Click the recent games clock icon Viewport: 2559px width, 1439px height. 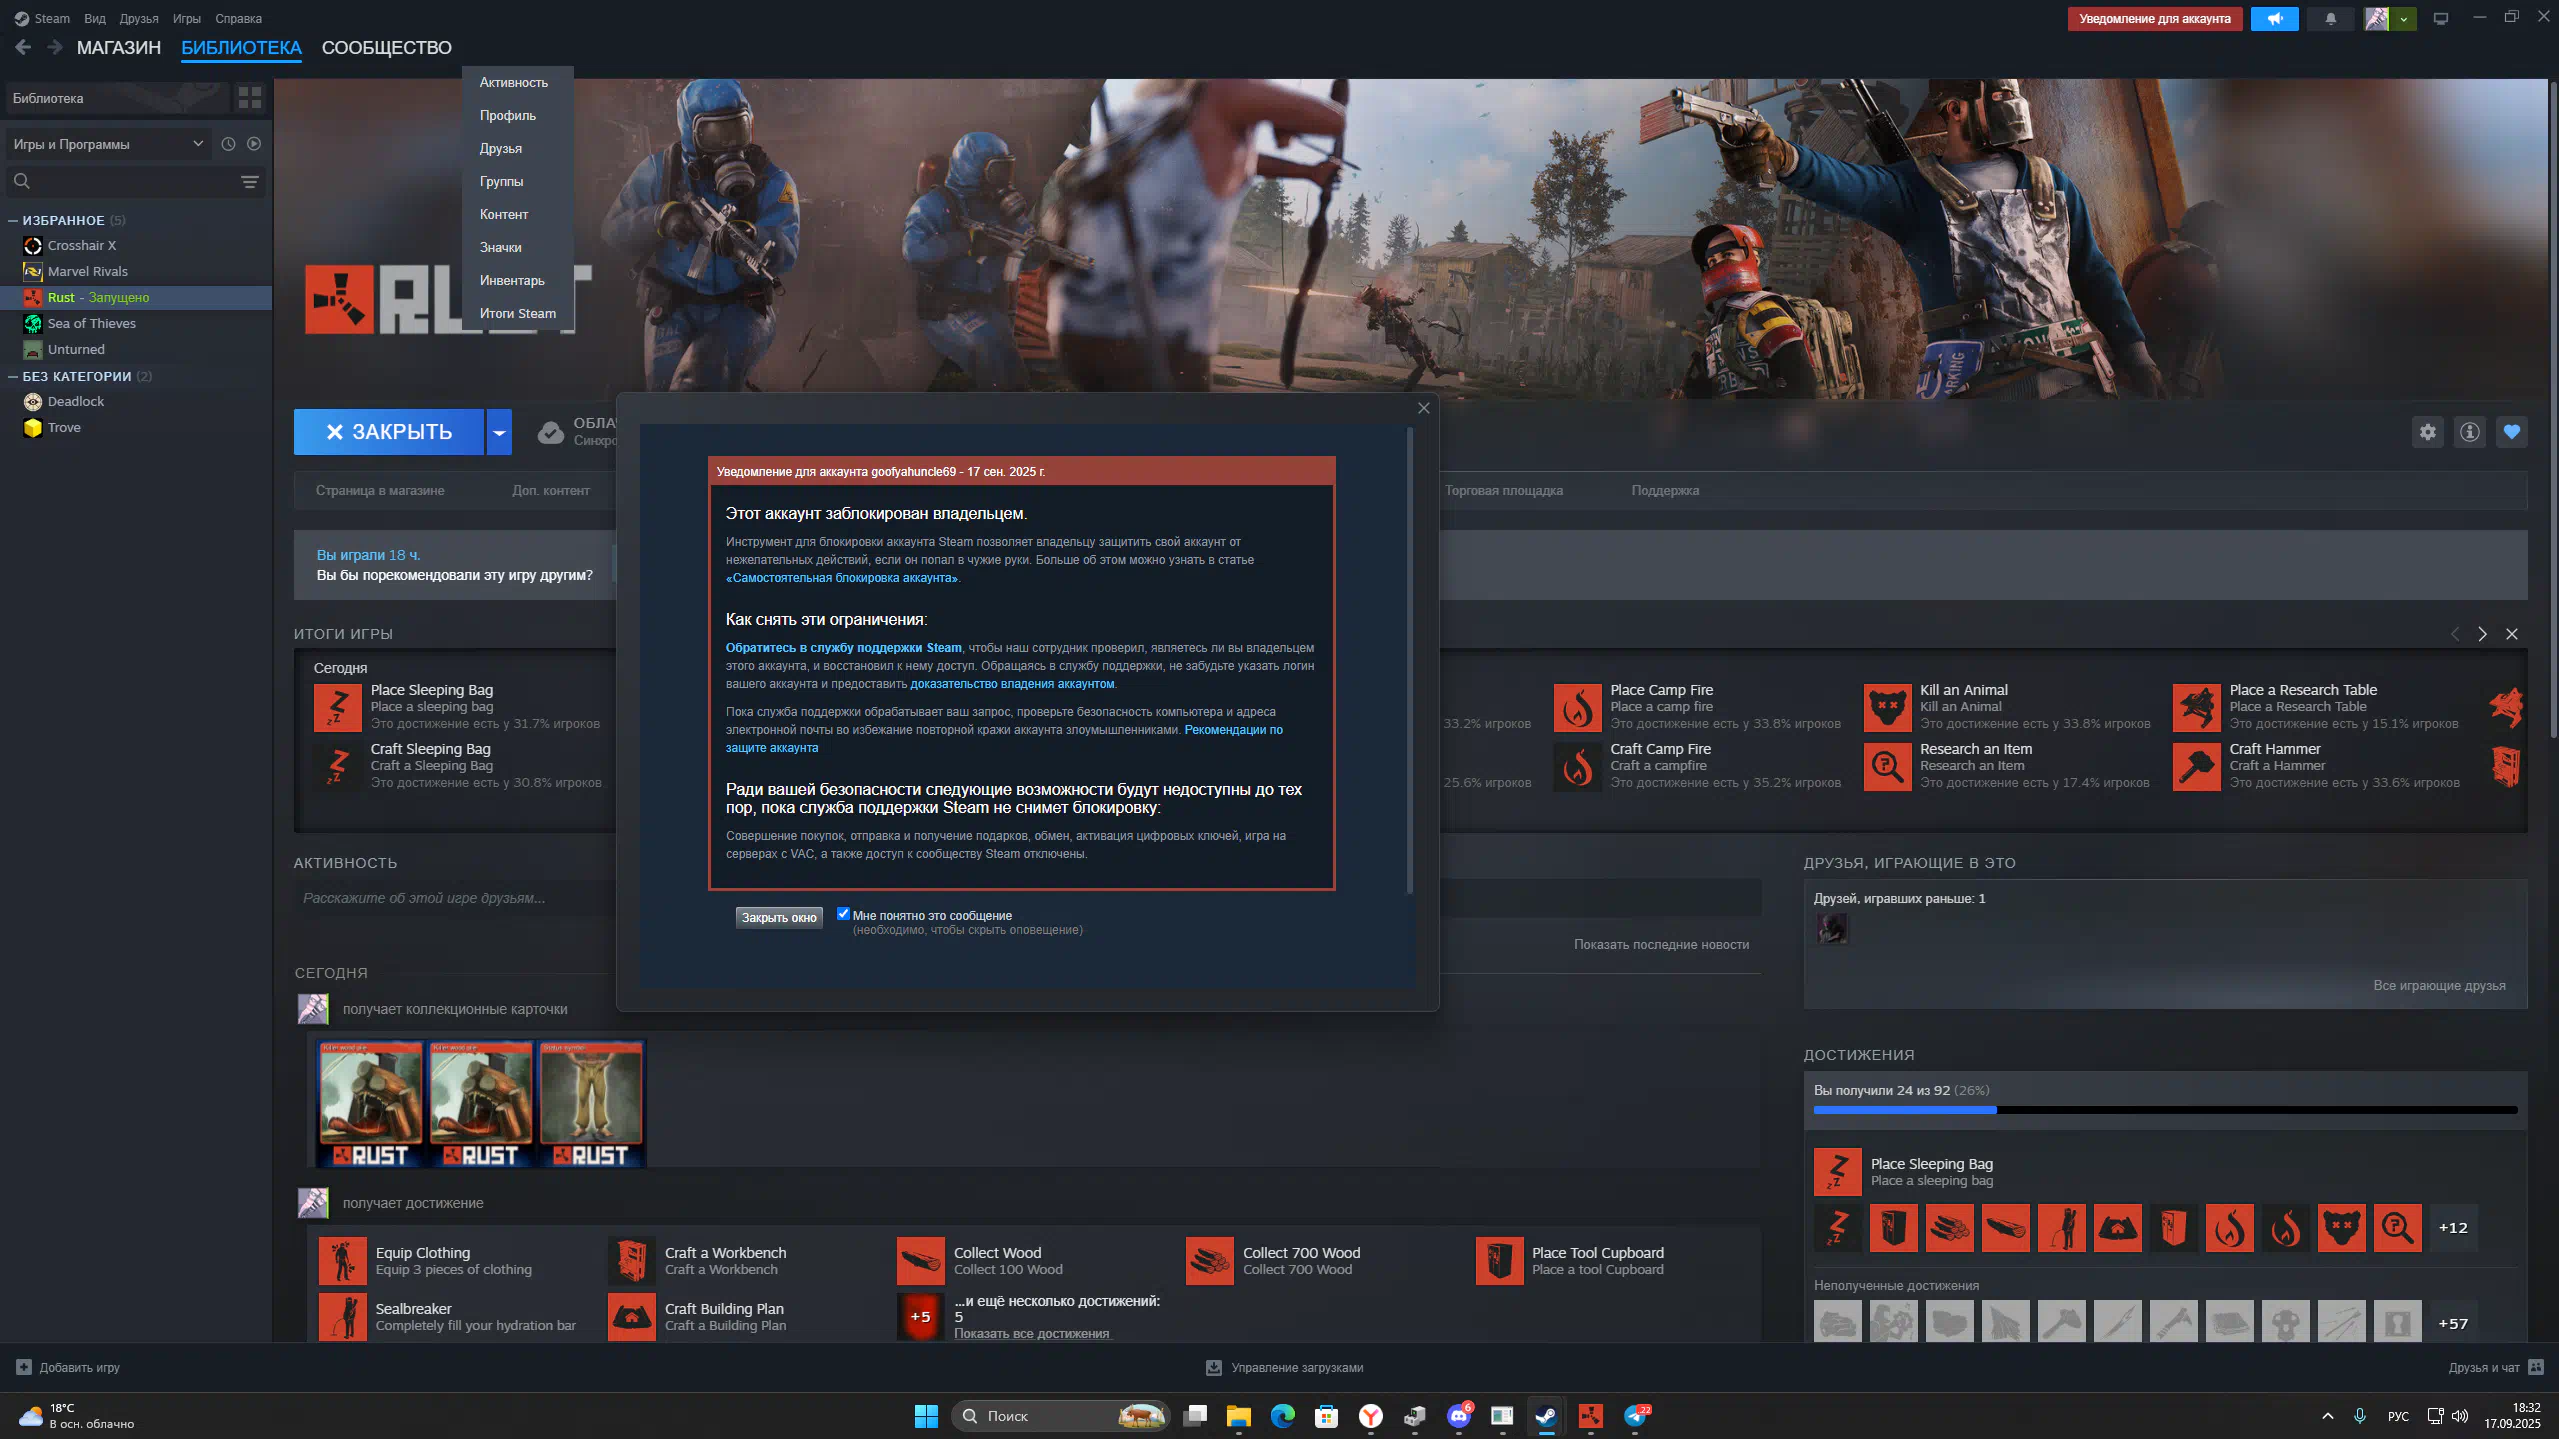coord(228,144)
